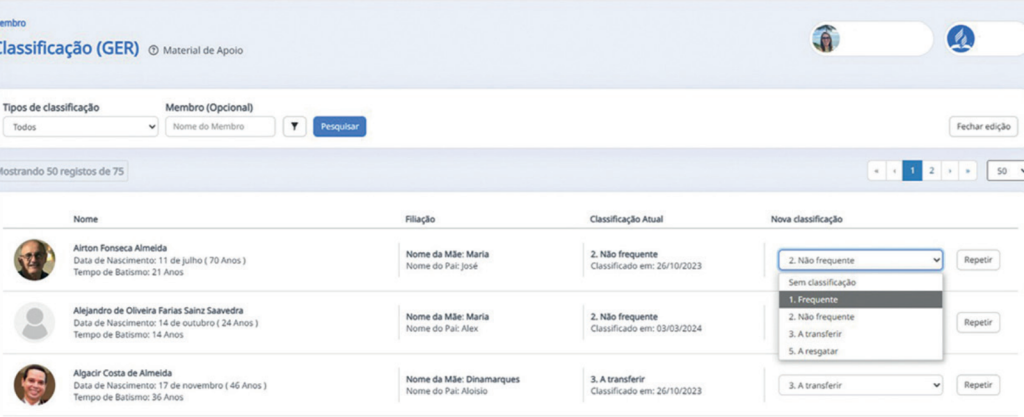Image resolution: width=1024 pixels, height=417 pixels.
Task: Click next page arrow in pagination
Action: point(949,171)
